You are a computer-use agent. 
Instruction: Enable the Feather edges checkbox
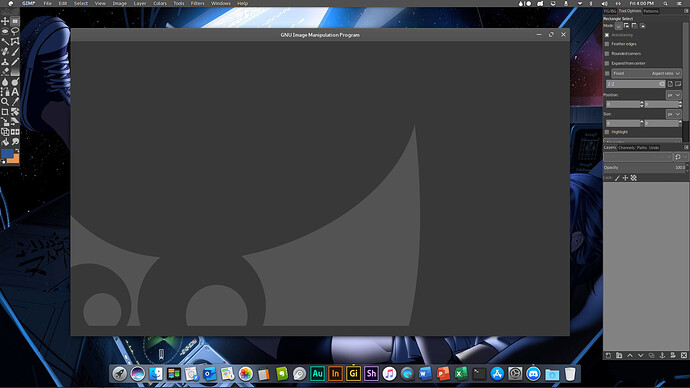click(607, 44)
